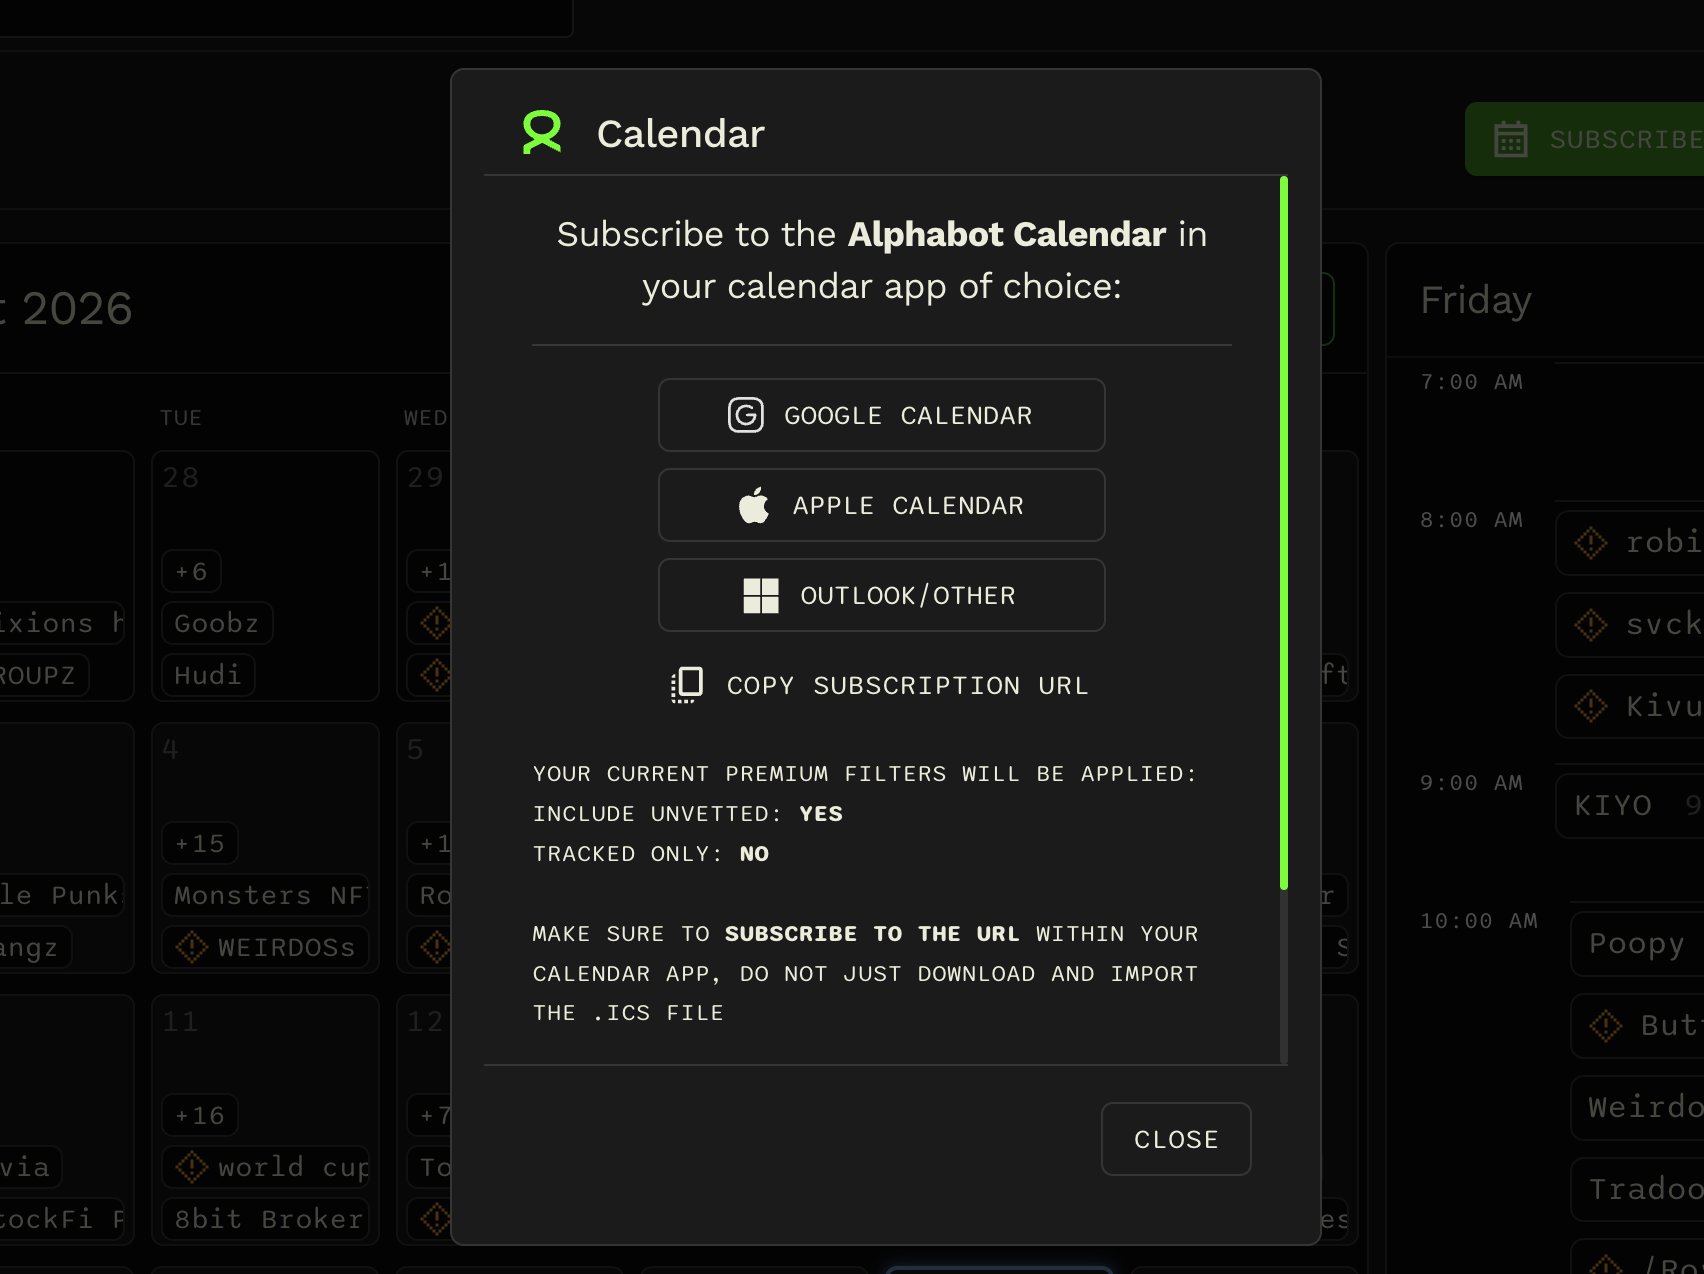Open the Monsters NFT event

click(x=266, y=895)
